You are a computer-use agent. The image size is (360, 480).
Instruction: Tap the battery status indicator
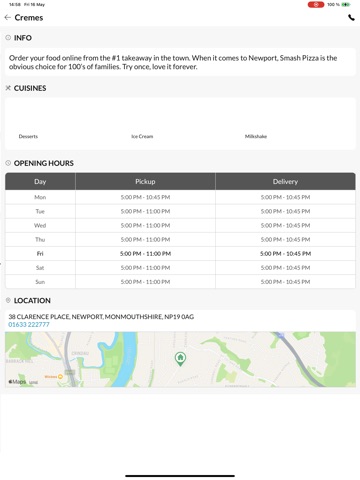point(346,5)
